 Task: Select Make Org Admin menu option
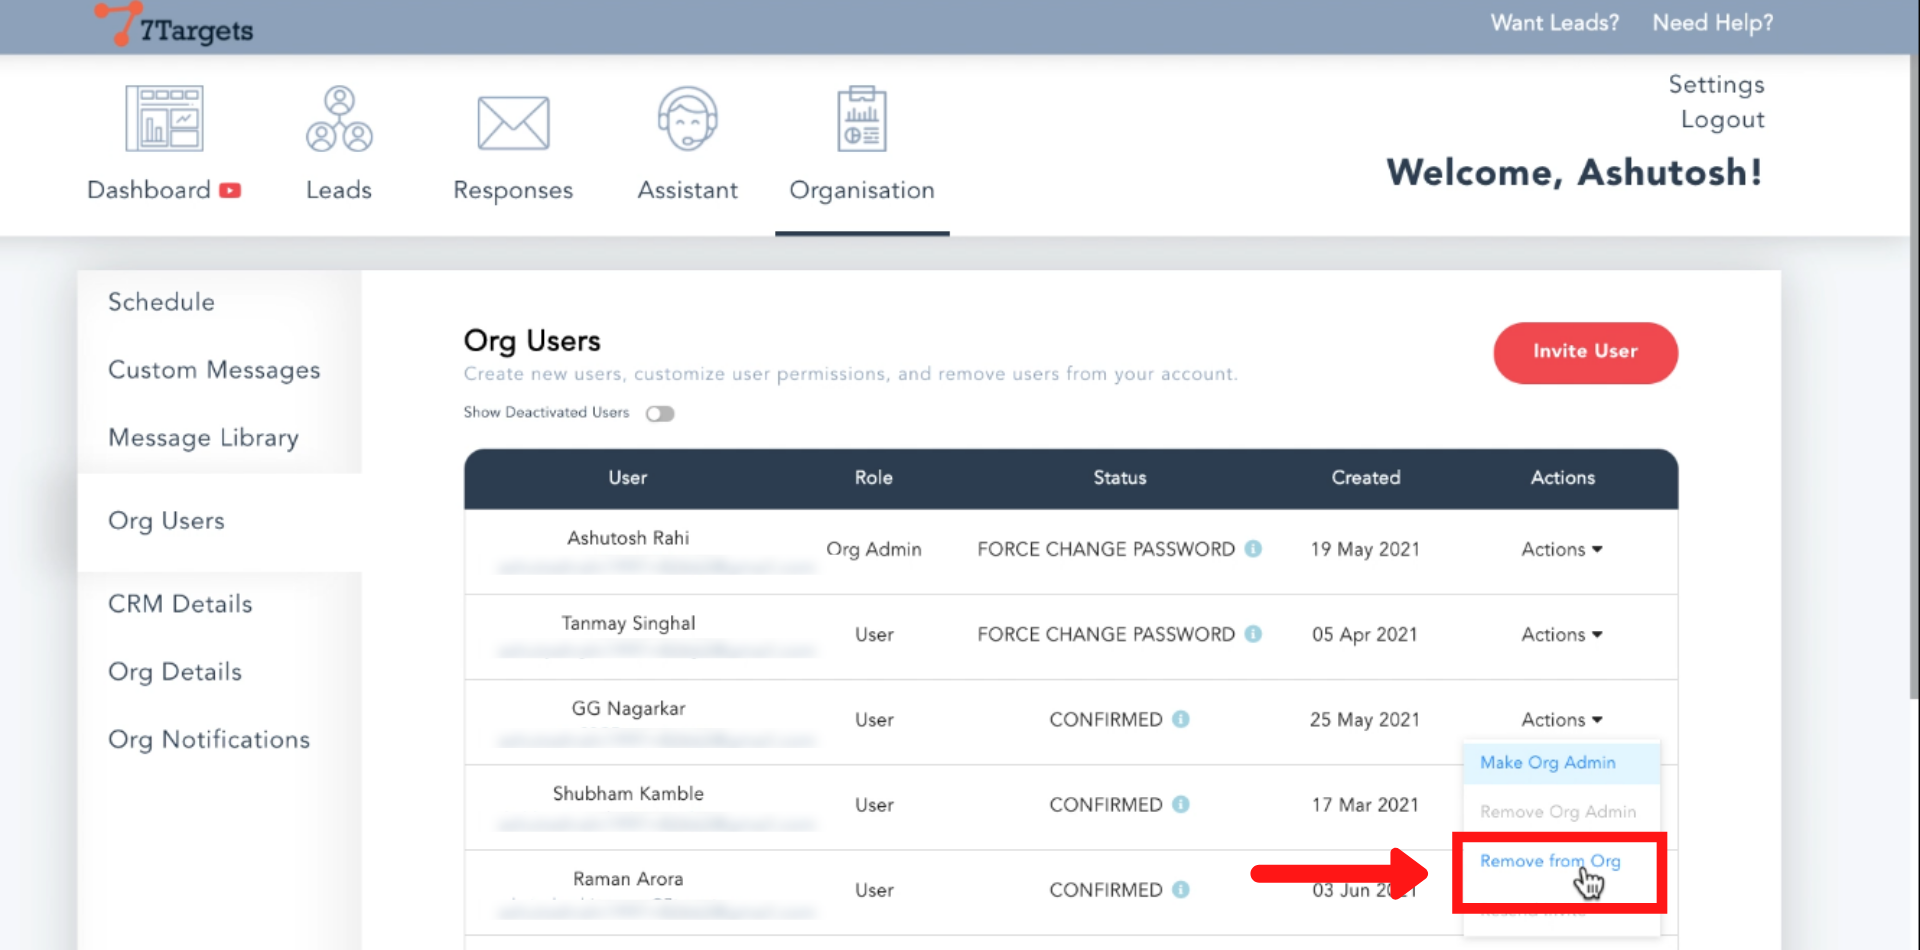(1547, 762)
